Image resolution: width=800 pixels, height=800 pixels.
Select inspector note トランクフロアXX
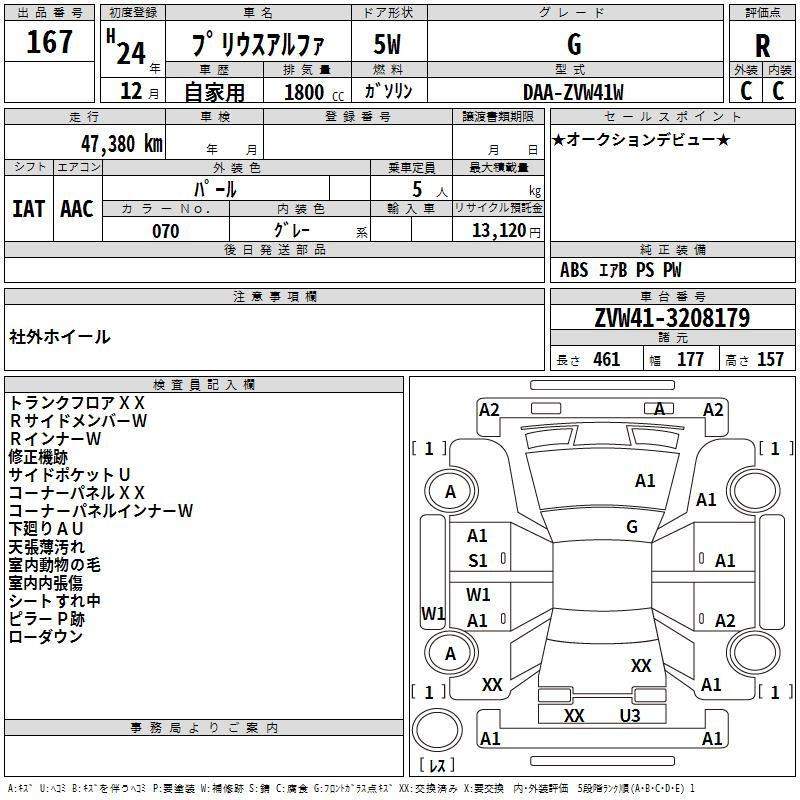[77, 403]
